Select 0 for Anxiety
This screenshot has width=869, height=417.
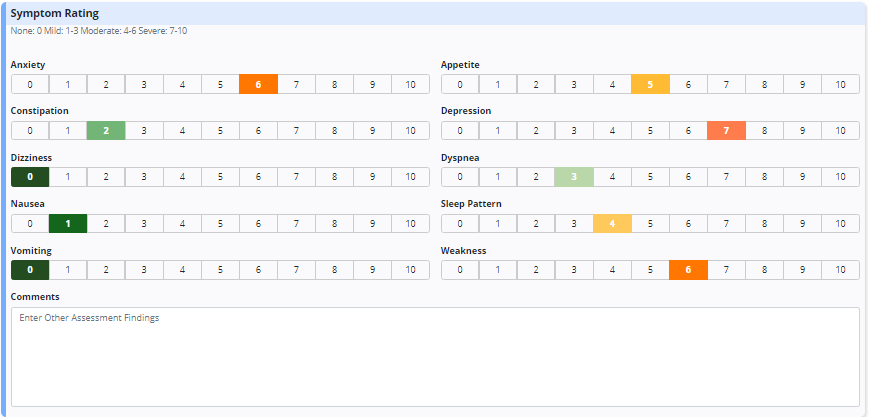tap(30, 84)
